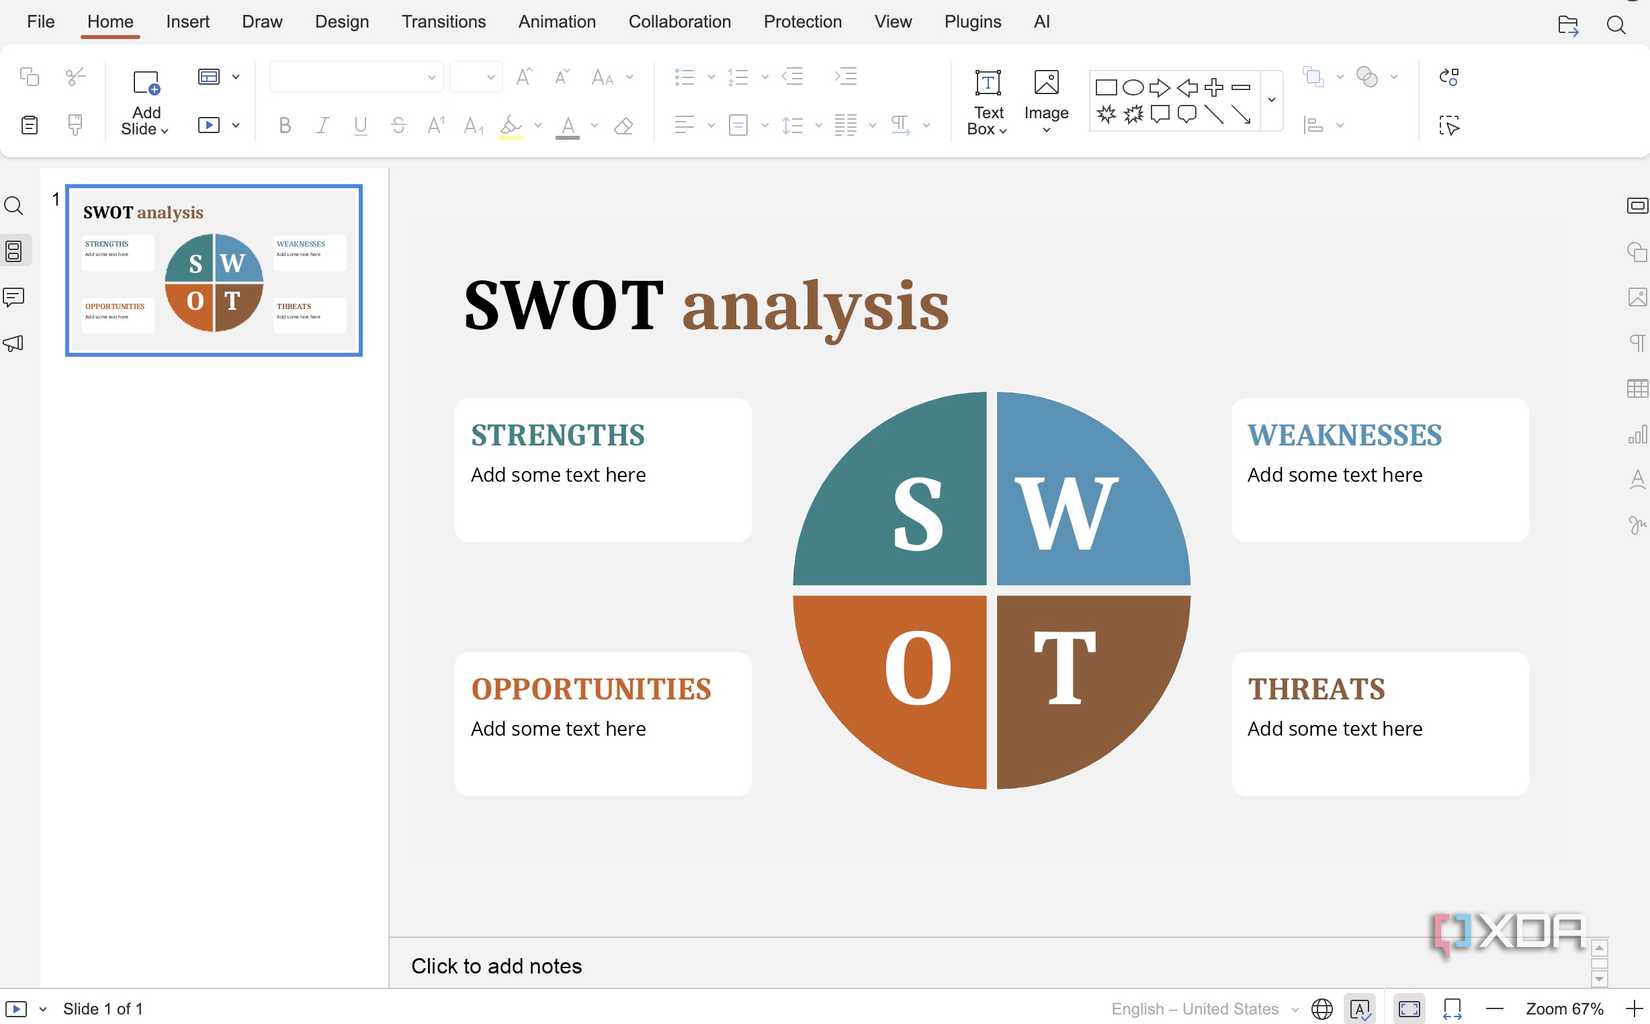Click the right arrow shape icon

(x=1160, y=88)
